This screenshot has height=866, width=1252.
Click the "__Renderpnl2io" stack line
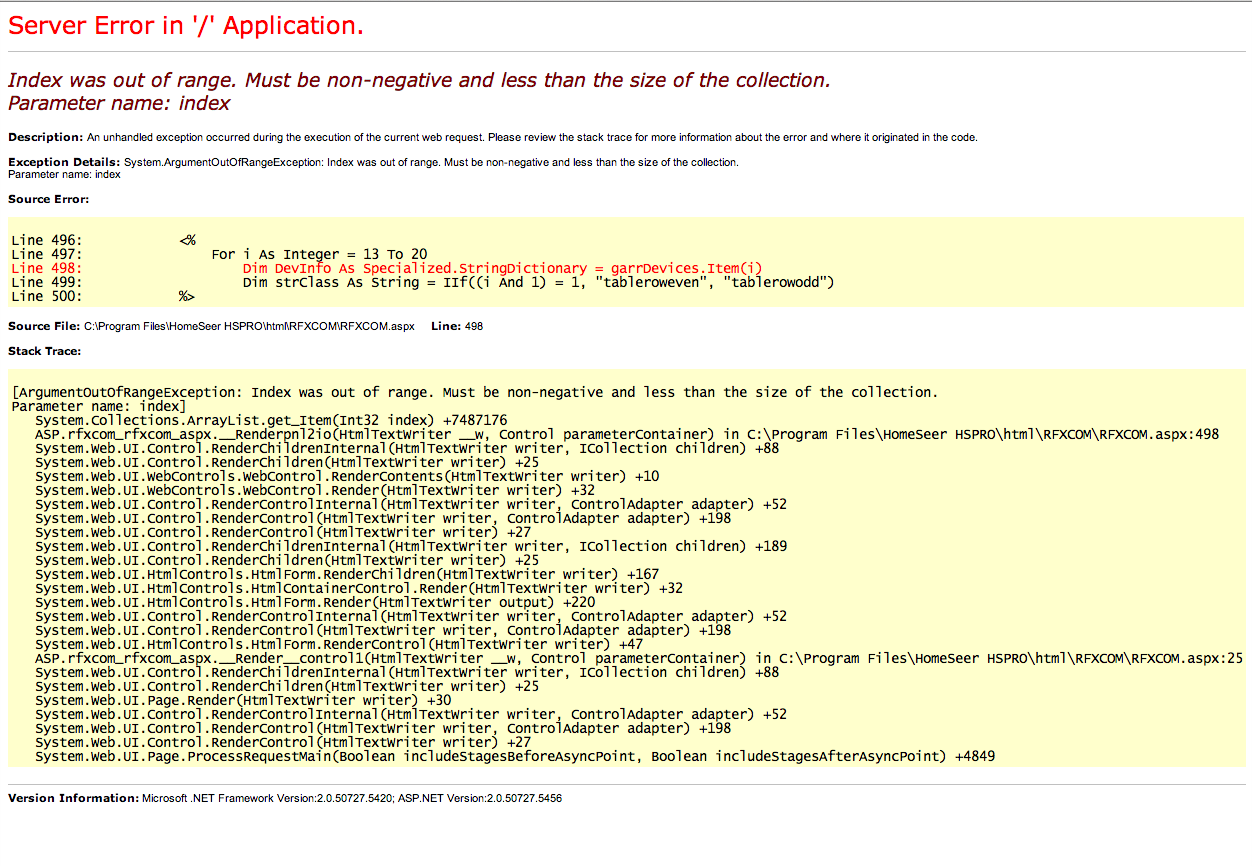coord(627,434)
